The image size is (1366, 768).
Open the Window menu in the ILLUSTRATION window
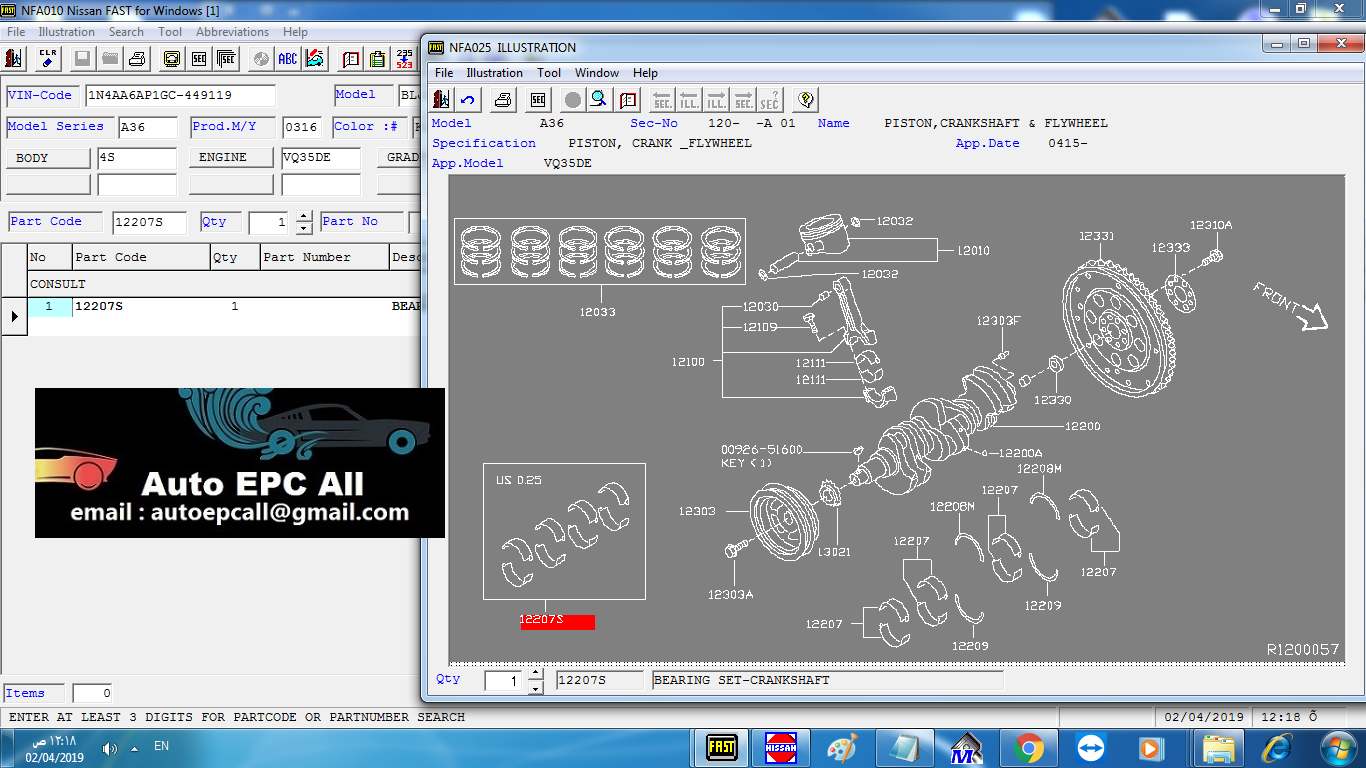[597, 73]
